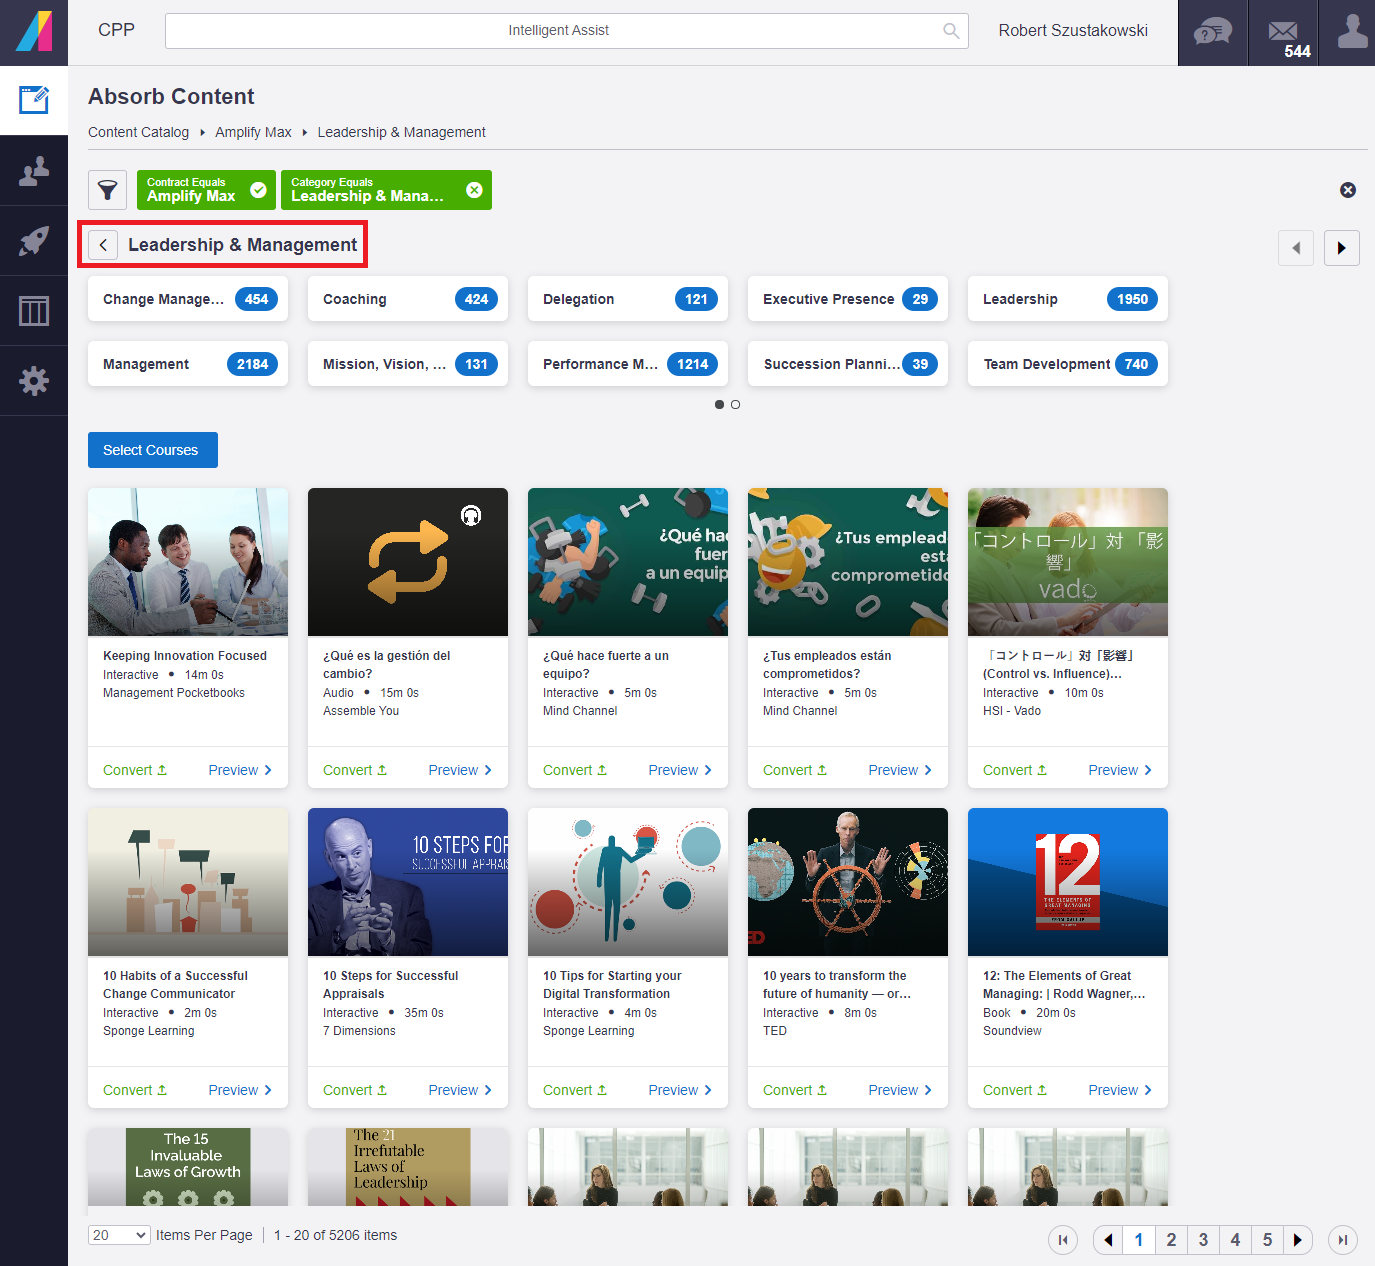The height and width of the screenshot is (1266, 1375).
Task: Open the Users sidebar icon
Action: point(34,171)
